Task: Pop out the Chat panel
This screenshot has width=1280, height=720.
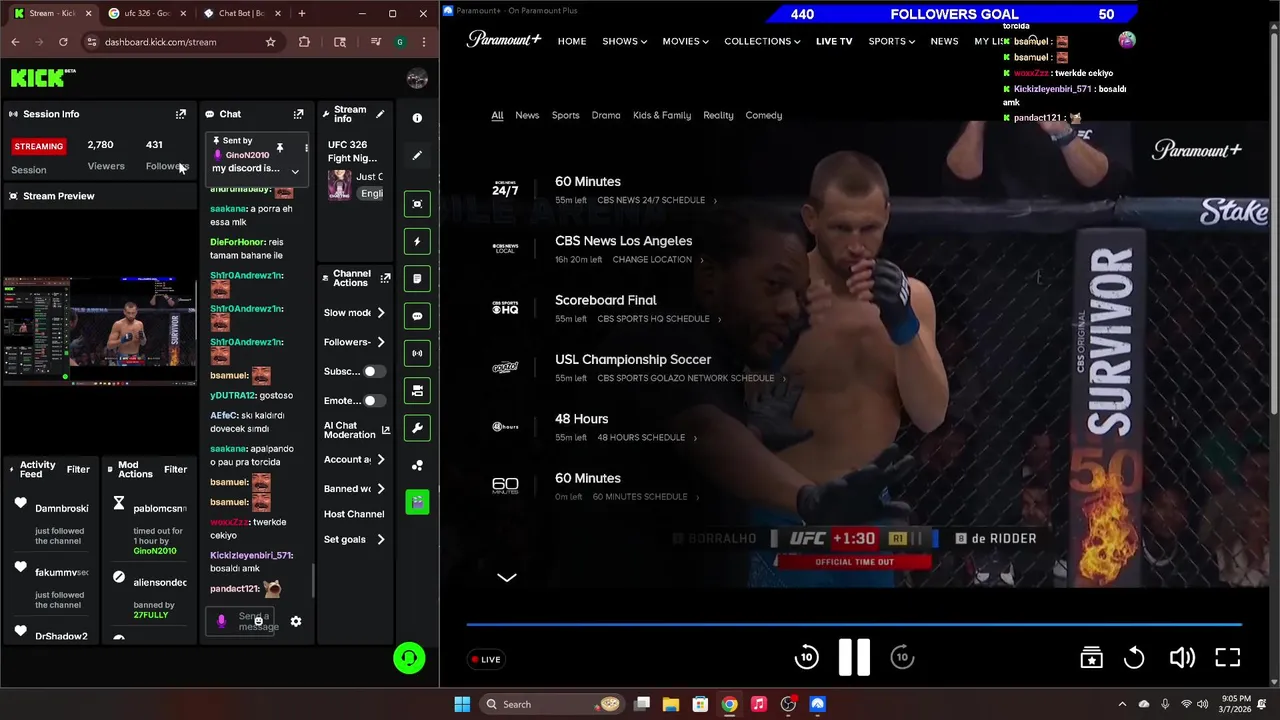Action: point(298,114)
